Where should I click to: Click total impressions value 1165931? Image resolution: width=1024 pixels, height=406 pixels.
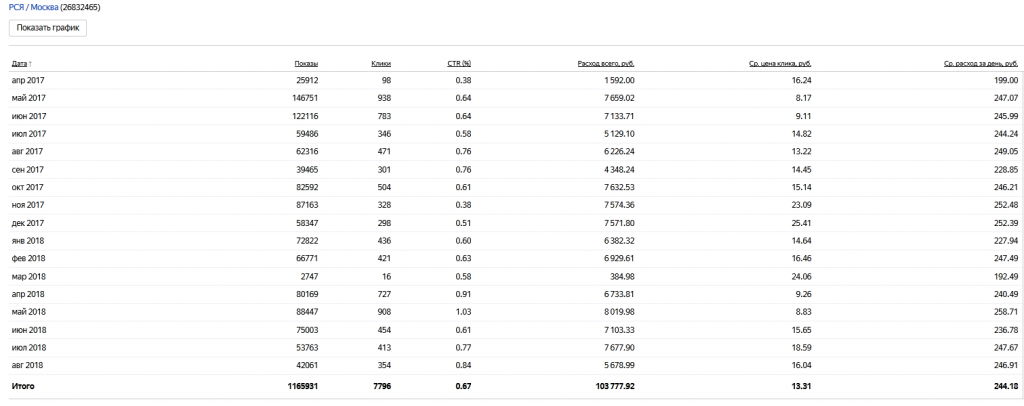coord(300,385)
